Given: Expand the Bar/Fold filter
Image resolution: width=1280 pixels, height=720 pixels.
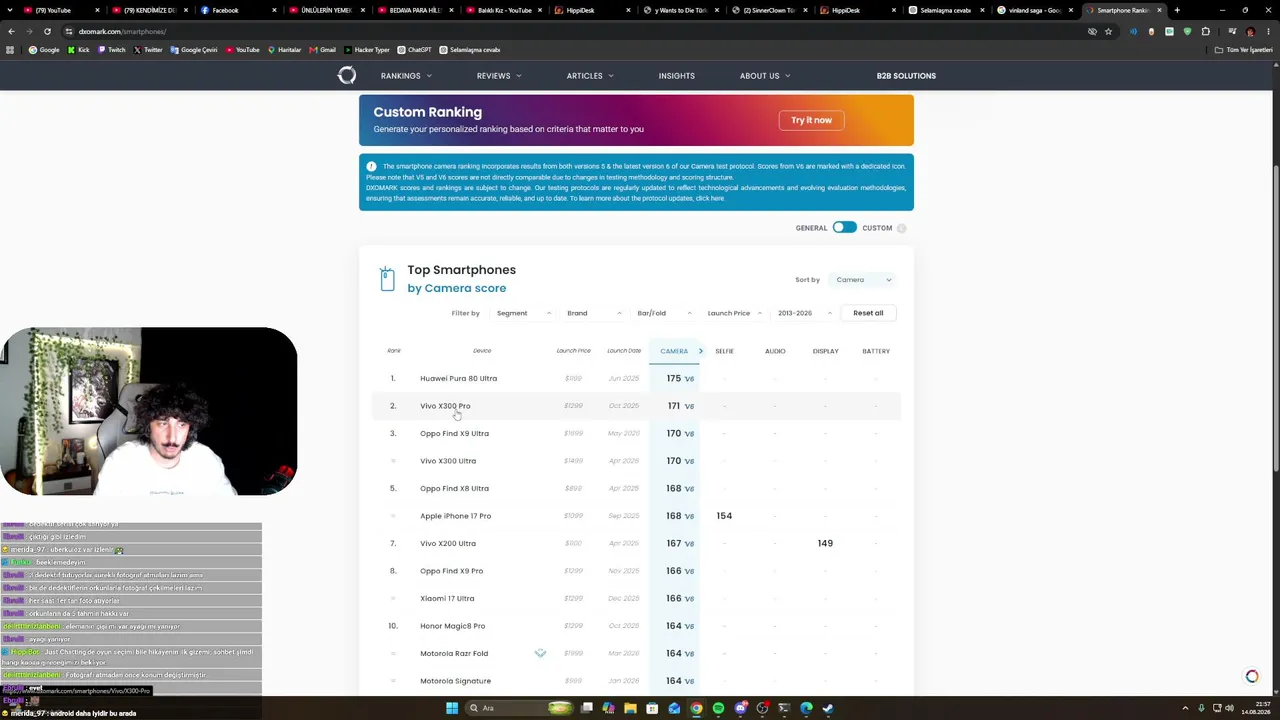Looking at the screenshot, I should click(664, 313).
